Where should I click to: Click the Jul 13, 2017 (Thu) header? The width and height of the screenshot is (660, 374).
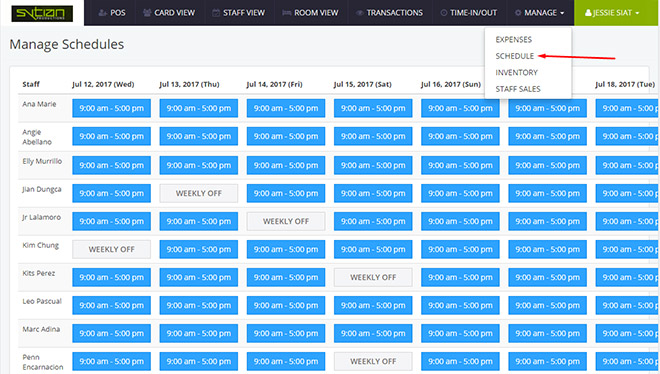pos(189,84)
